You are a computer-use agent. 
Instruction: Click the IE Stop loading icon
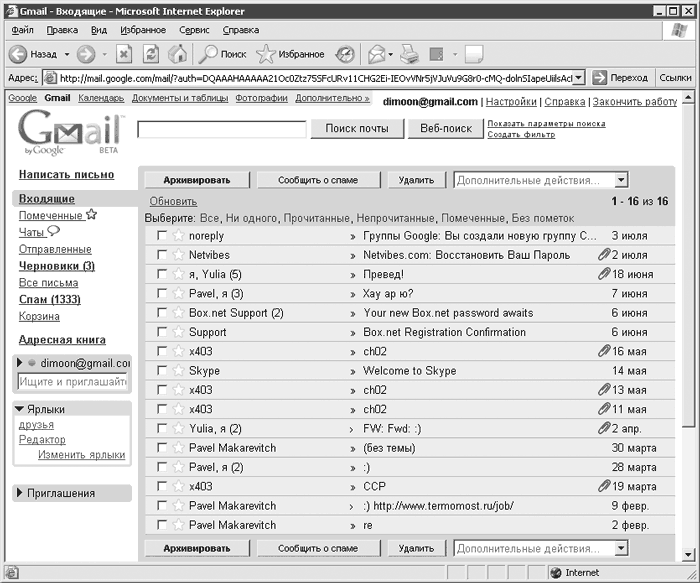124,54
